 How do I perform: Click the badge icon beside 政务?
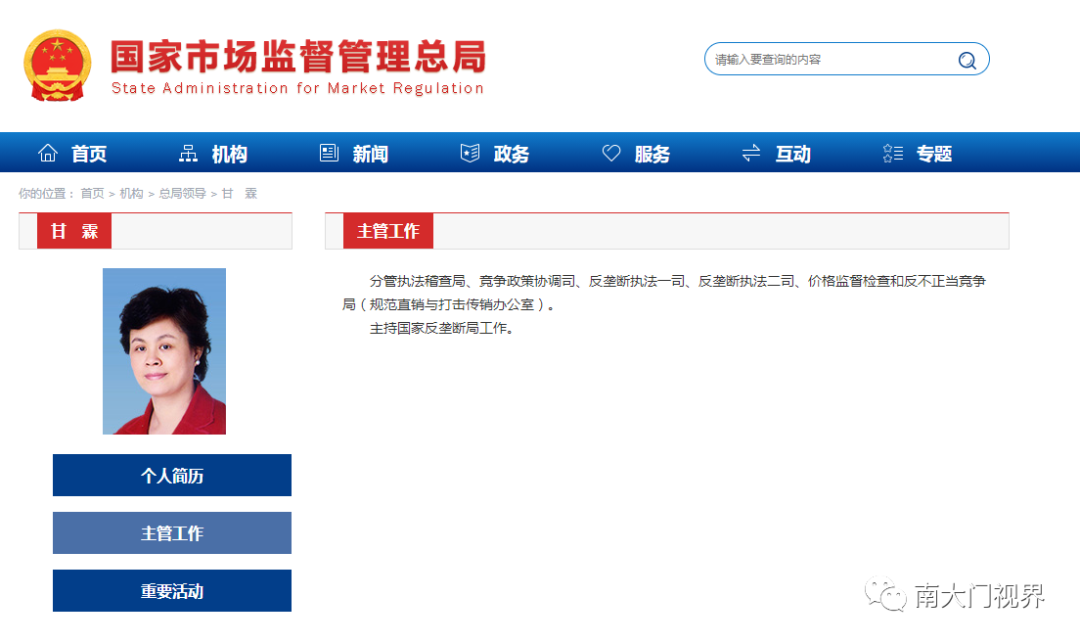tap(470, 153)
